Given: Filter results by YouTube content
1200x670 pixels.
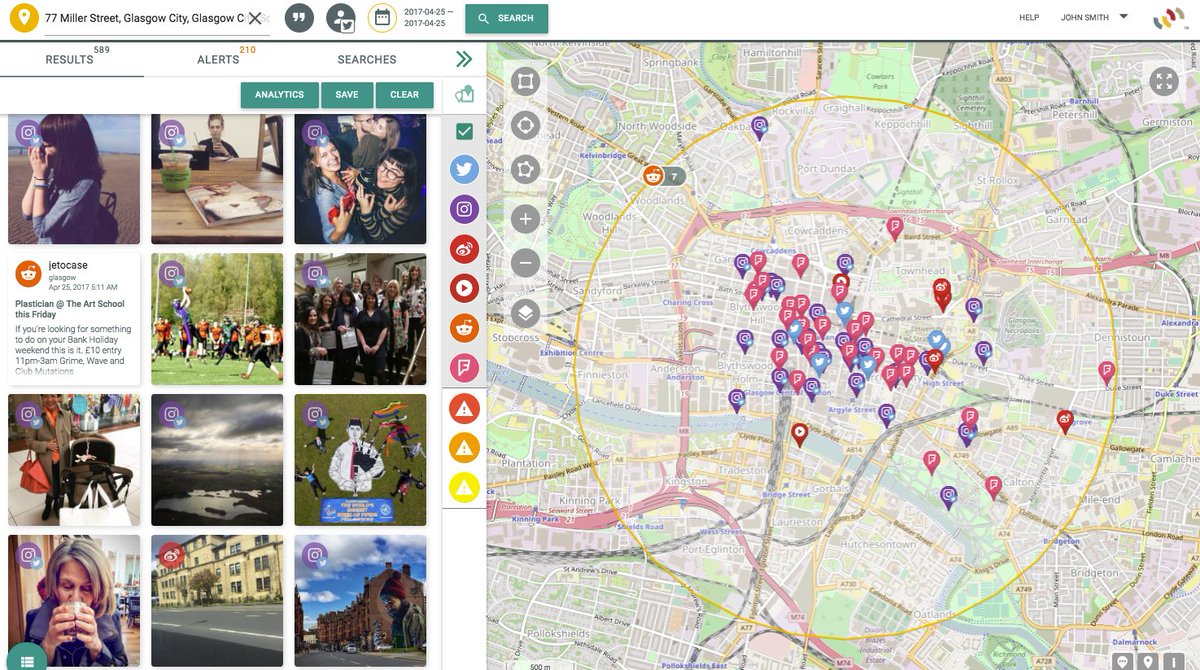Looking at the screenshot, I should [463, 287].
